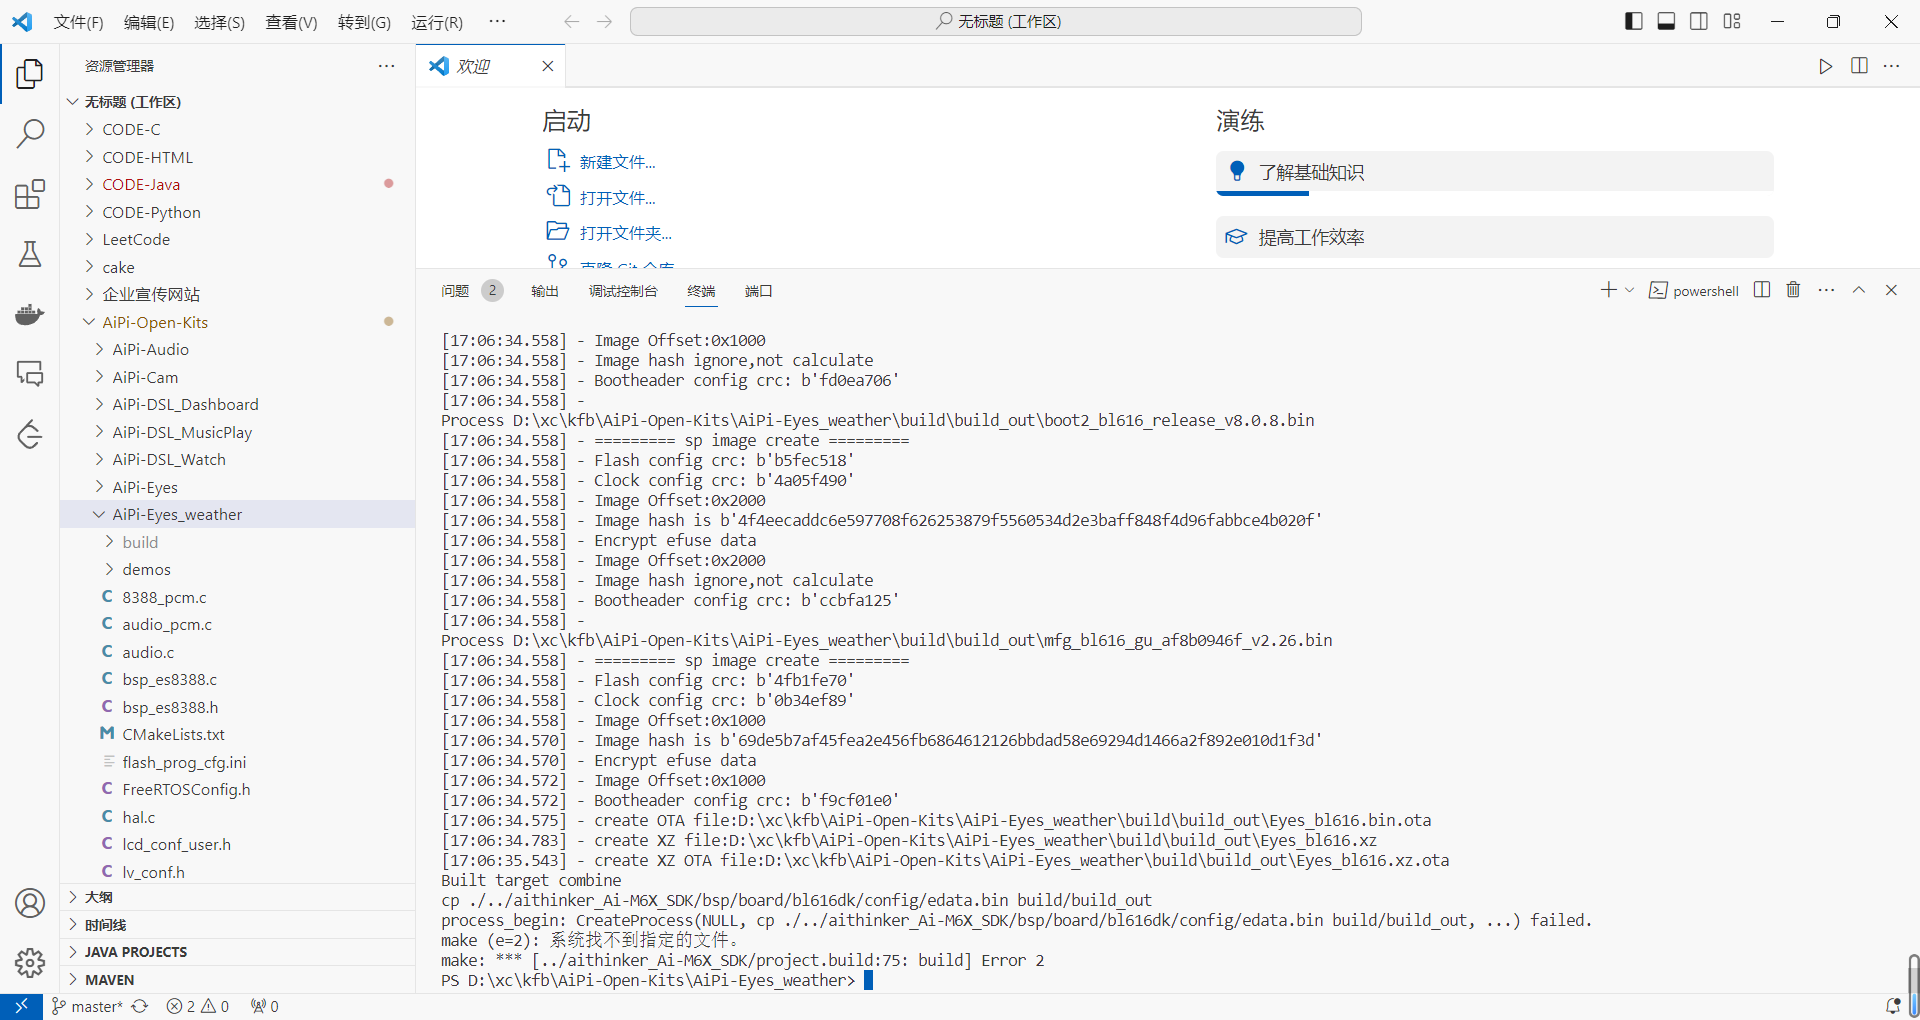Viewport: 1920px width, 1020px height.
Task: Open the chat/comments view icon
Action: (x=30, y=374)
